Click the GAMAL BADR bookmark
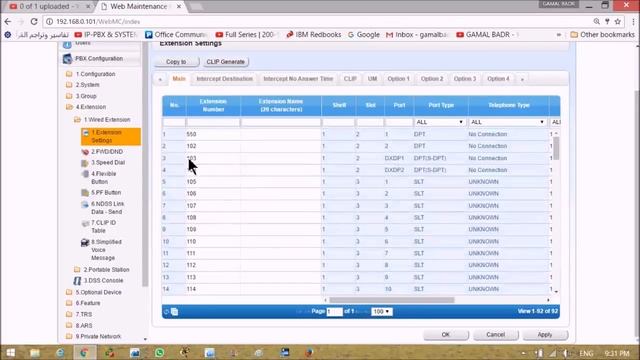 coord(487,35)
